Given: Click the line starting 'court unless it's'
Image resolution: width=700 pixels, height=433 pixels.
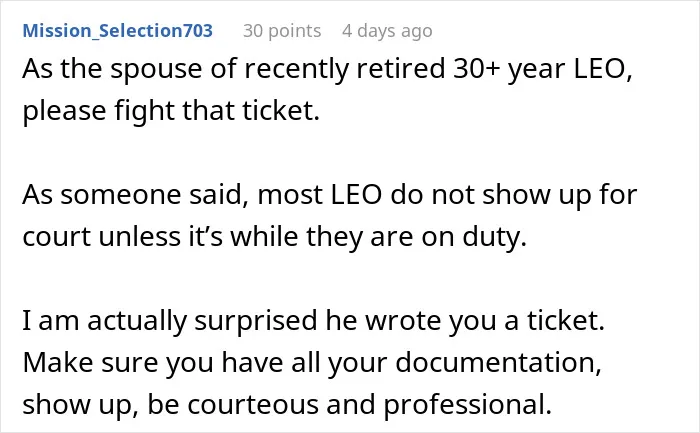Looking at the screenshot, I should coord(275,237).
